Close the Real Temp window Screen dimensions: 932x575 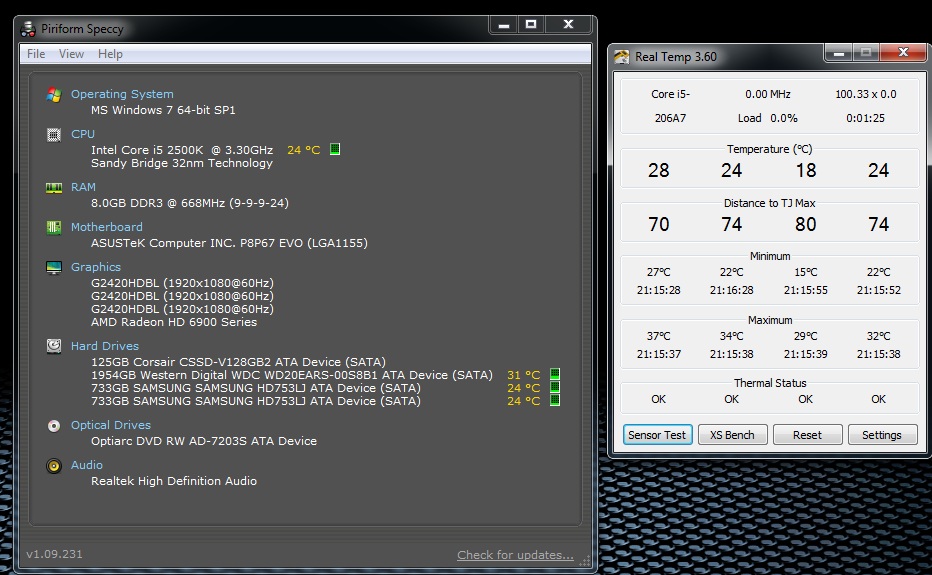click(x=903, y=52)
